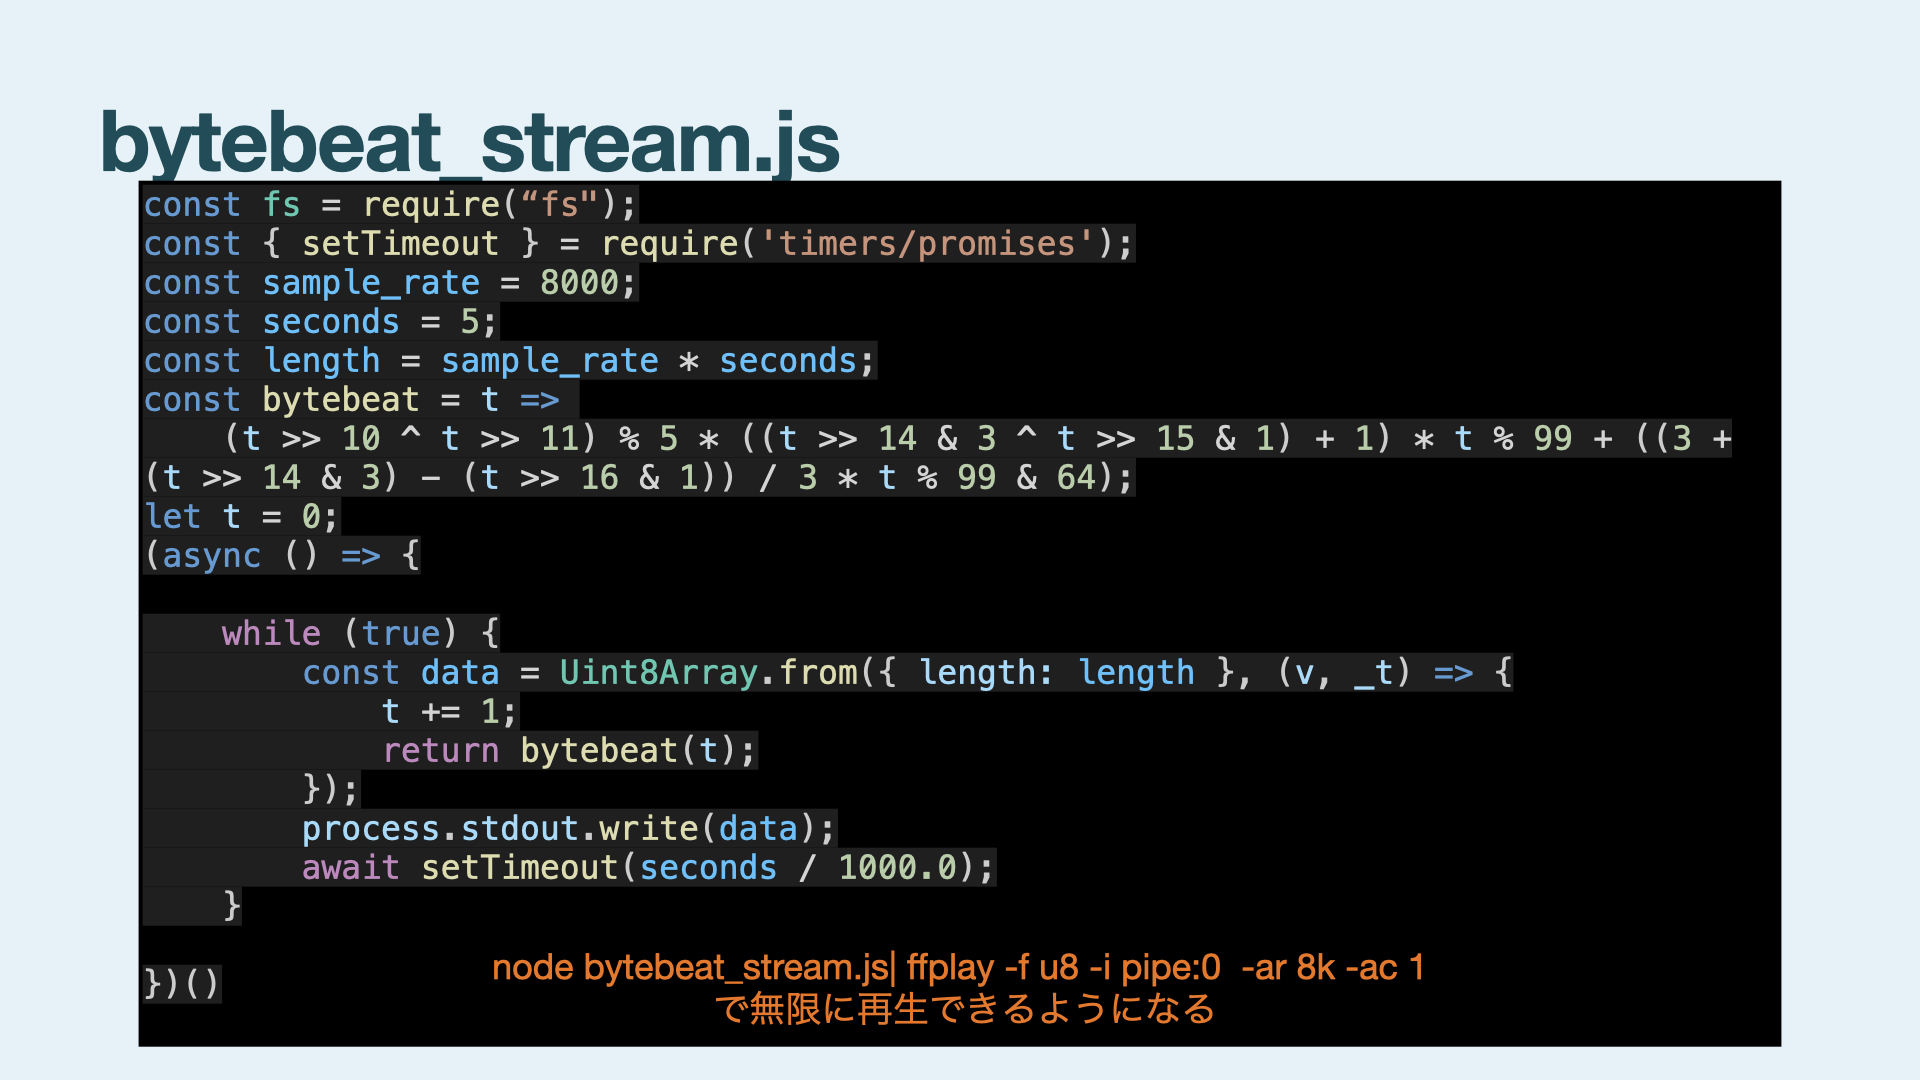1920x1080 pixels.
Task: Click the 'timers/promises' string literal
Action: (x=925, y=244)
